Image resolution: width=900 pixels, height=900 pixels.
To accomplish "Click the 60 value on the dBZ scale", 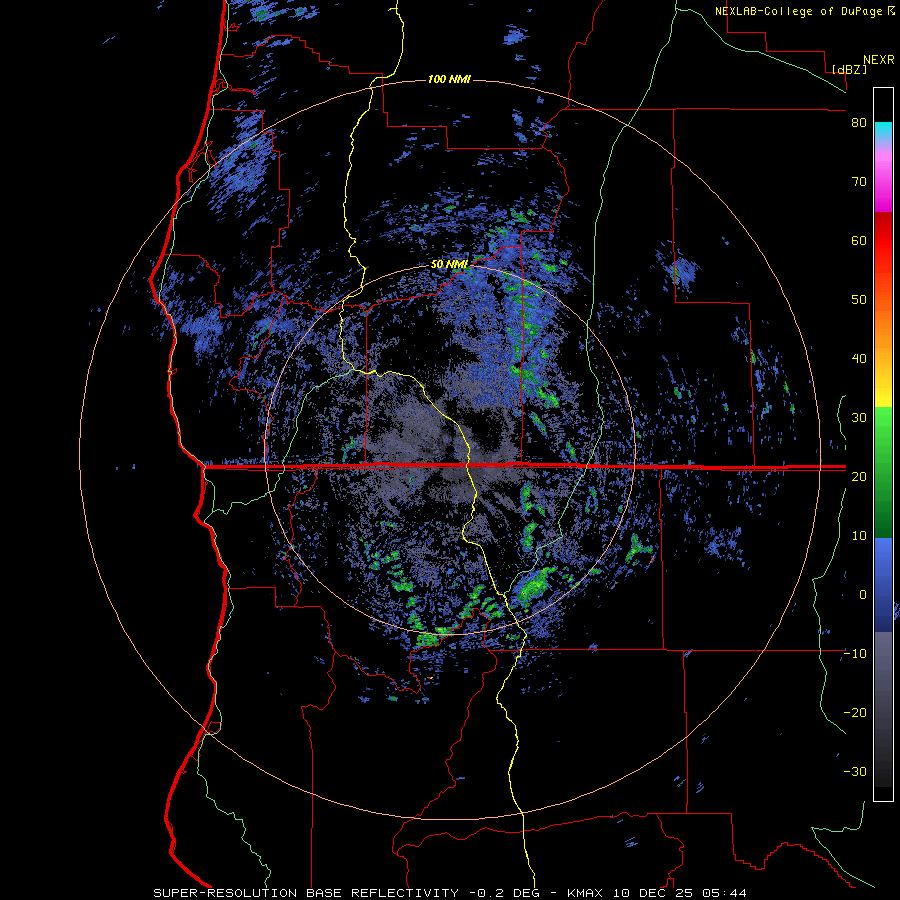I will pyautogui.click(x=859, y=240).
